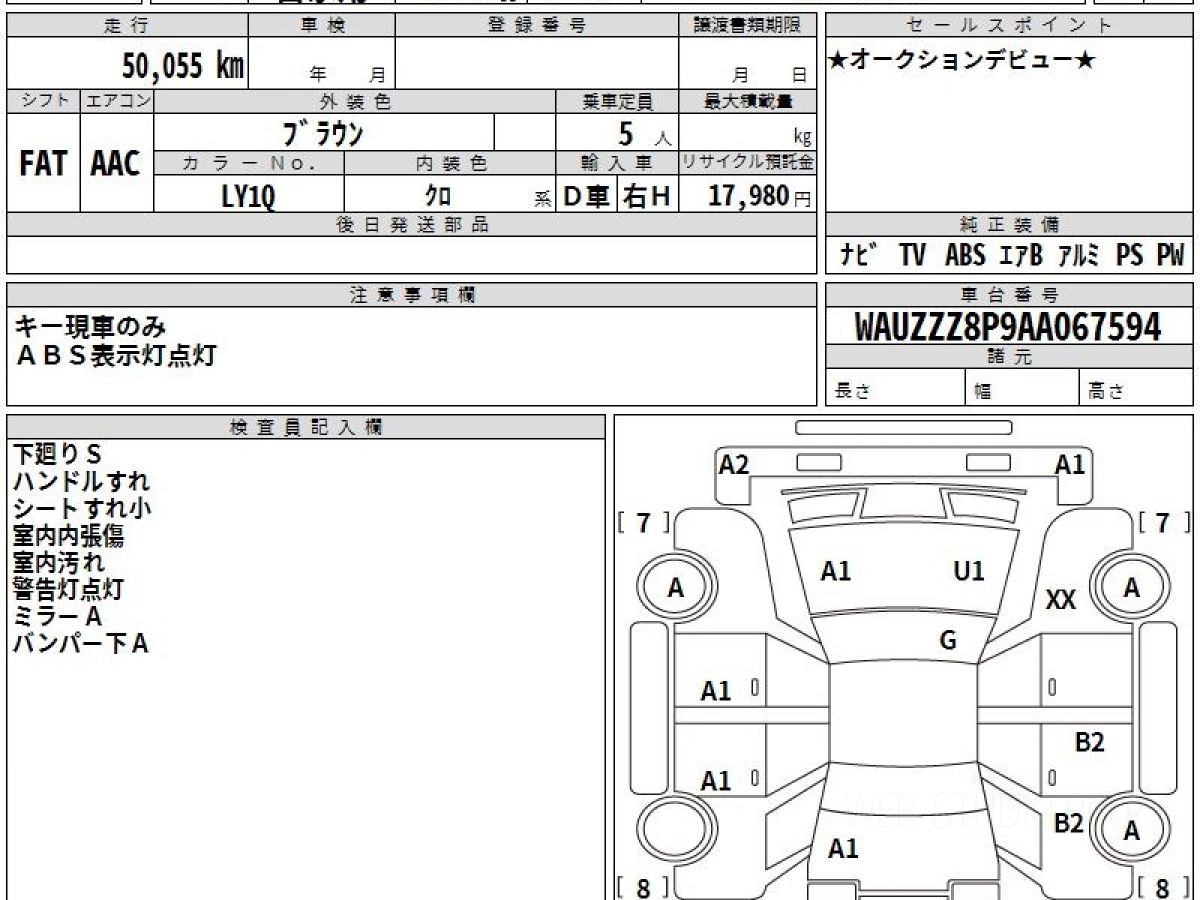Select the D車 cell
This screenshot has width=1200, height=900.
(x=587, y=197)
